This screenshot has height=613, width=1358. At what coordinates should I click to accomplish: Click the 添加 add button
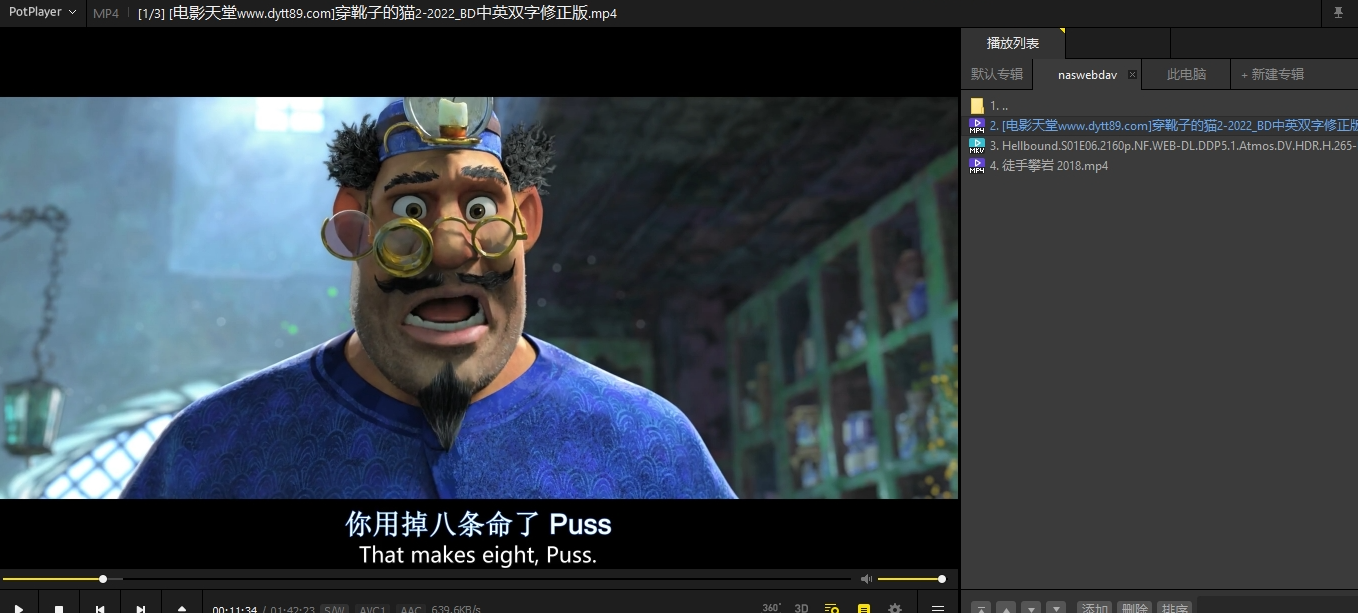(x=1095, y=608)
